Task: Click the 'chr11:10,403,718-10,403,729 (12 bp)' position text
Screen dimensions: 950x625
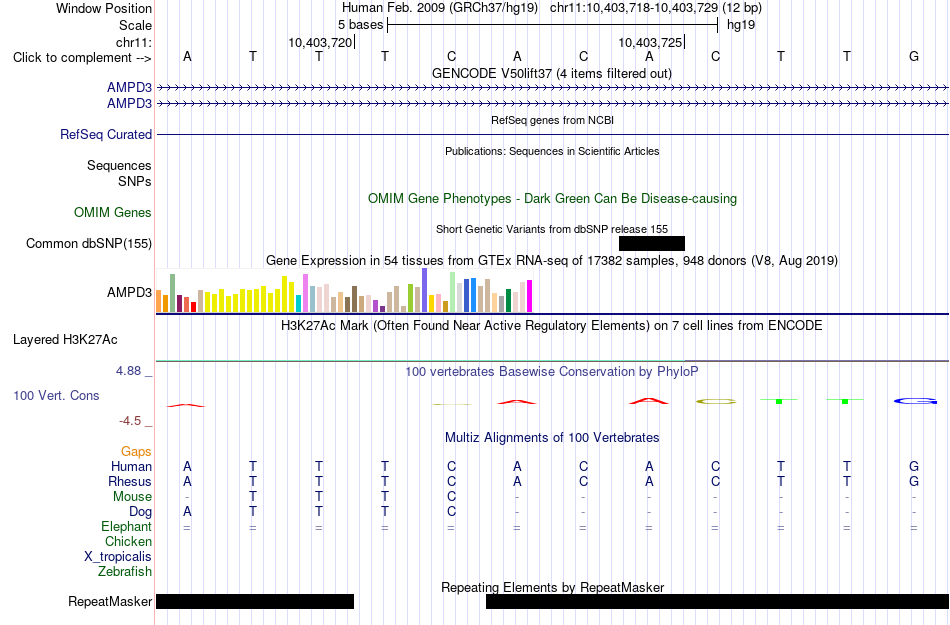Action: click(x=656, y=8)
